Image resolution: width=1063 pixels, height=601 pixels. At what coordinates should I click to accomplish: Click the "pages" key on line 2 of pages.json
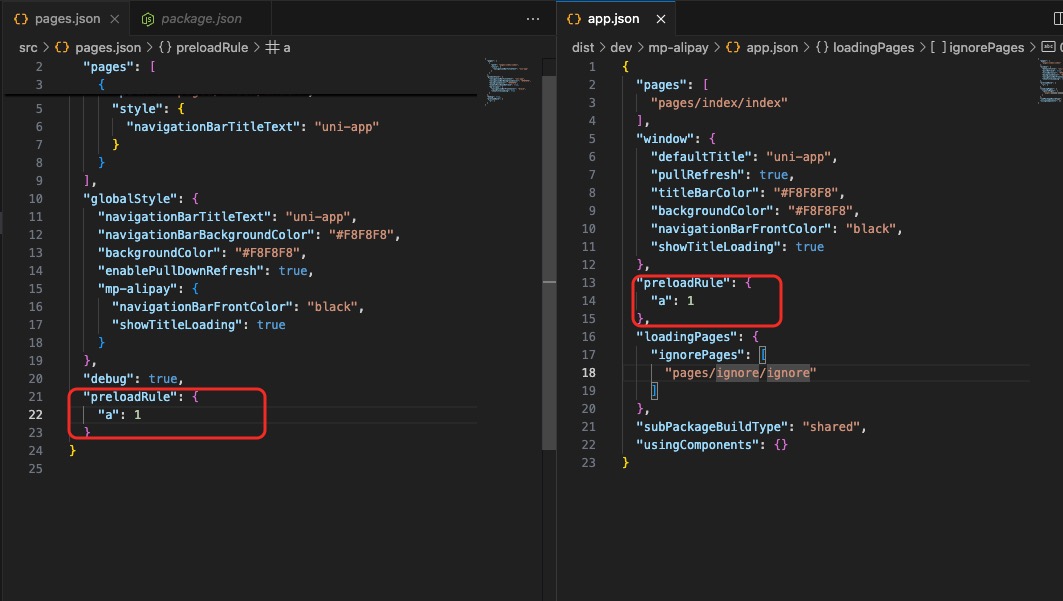click(x=108, y=67)
